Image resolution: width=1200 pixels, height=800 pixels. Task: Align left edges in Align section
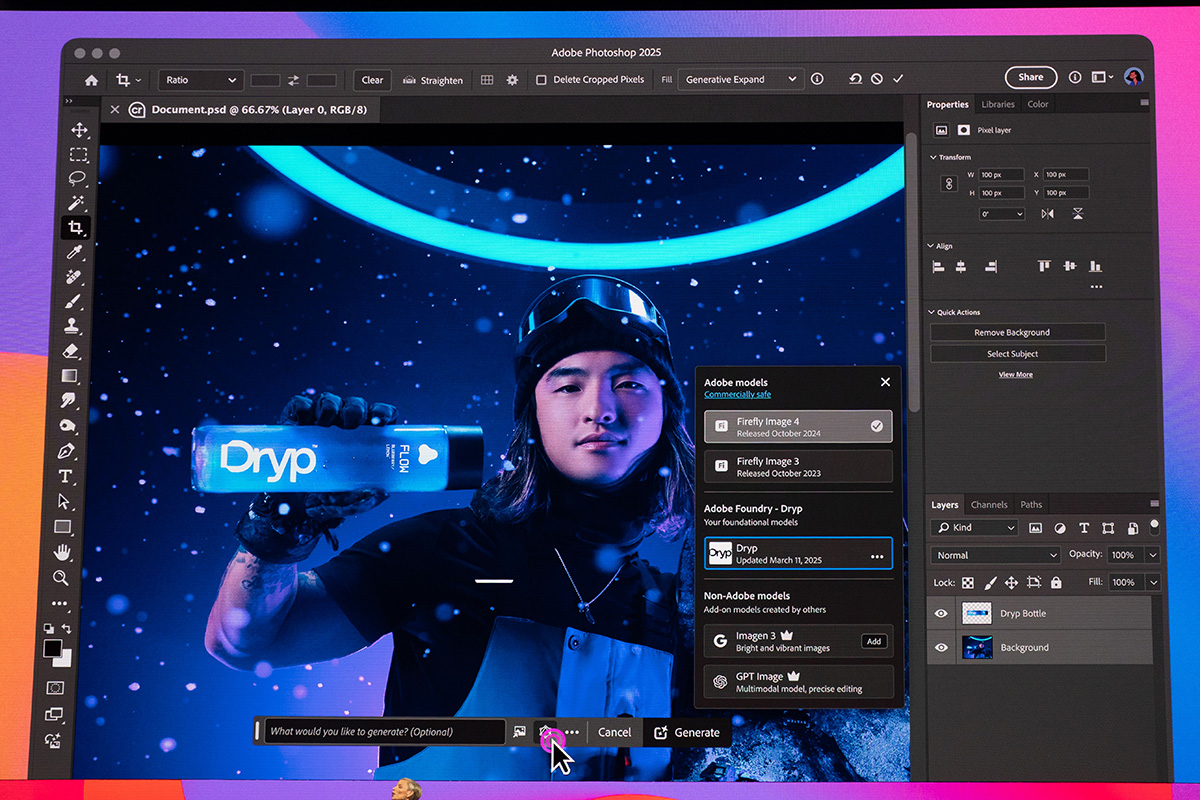(x=939, y=267)
